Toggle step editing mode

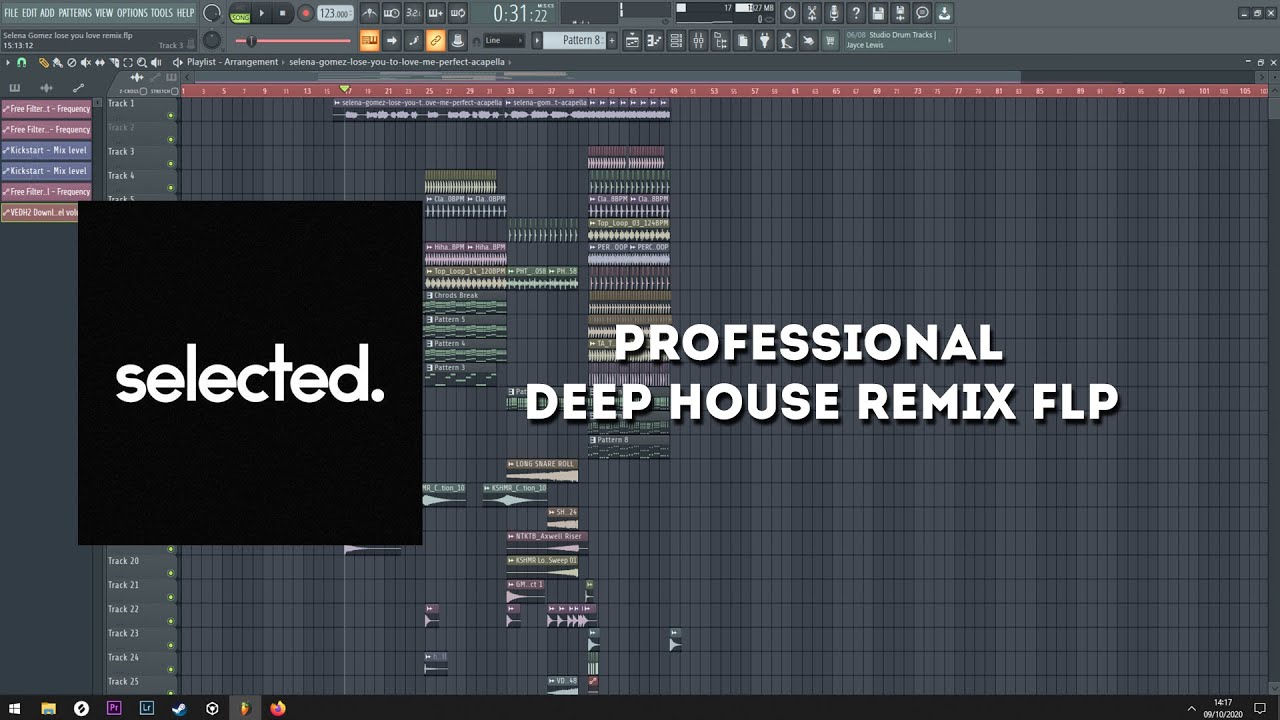(413, 40)
